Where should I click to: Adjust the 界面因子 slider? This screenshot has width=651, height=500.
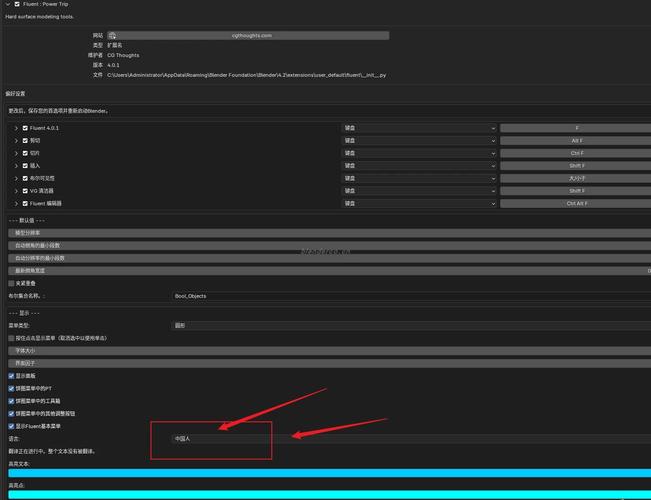point(330,363)
